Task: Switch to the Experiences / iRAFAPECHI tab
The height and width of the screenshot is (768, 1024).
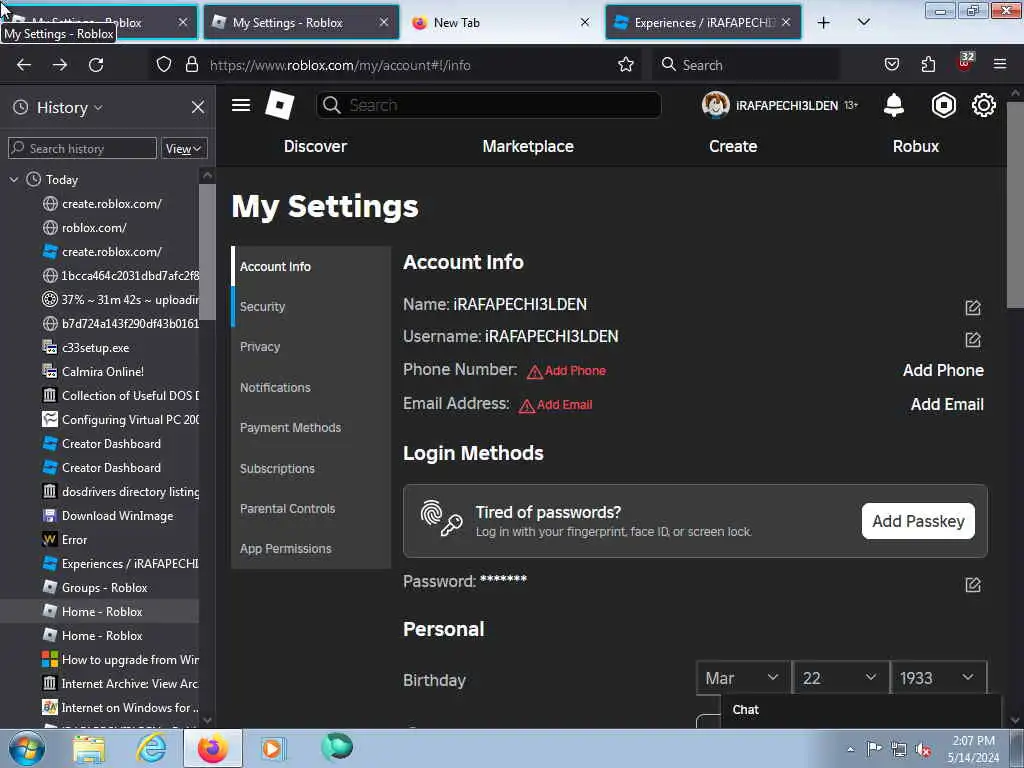Action: pyautogui.click(x=703, y=23)
